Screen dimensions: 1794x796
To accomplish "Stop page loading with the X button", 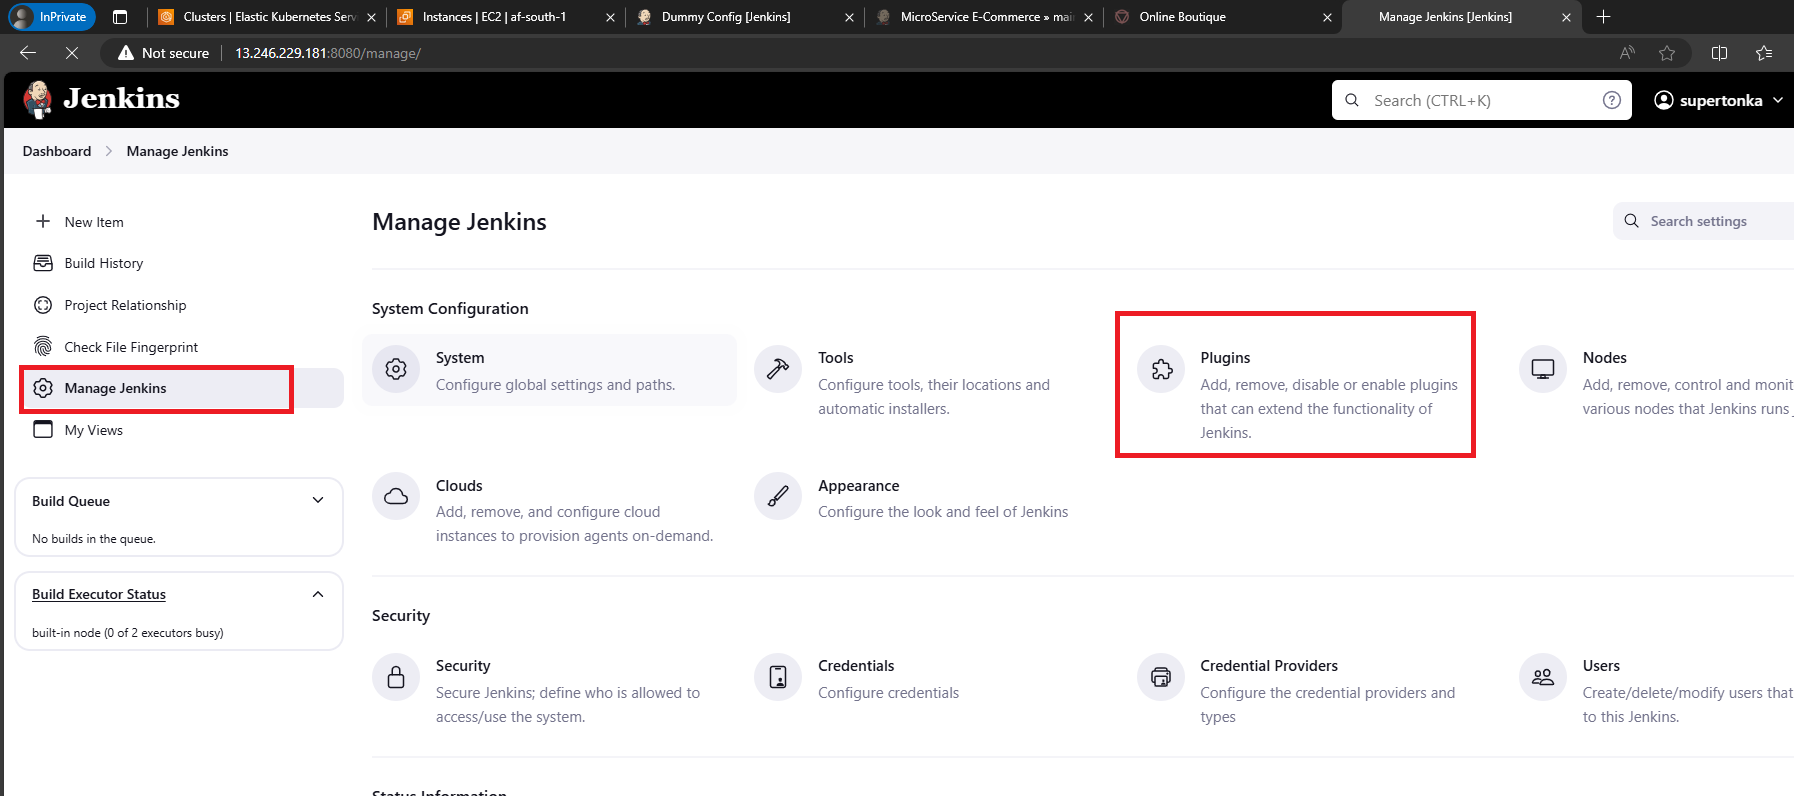I will (x=72, y=53).
